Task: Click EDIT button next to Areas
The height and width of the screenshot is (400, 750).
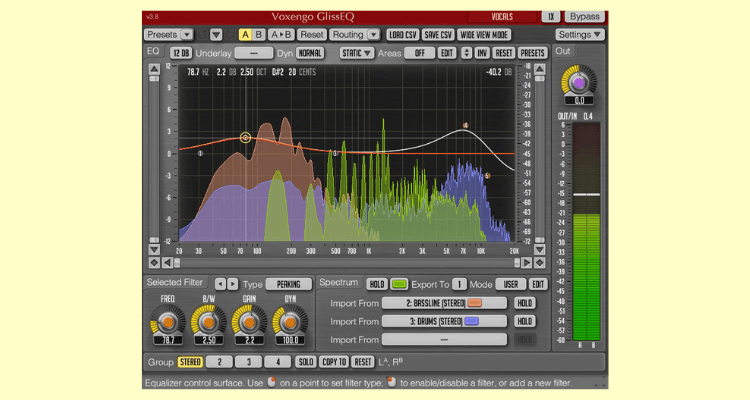Action: [447, 53]
